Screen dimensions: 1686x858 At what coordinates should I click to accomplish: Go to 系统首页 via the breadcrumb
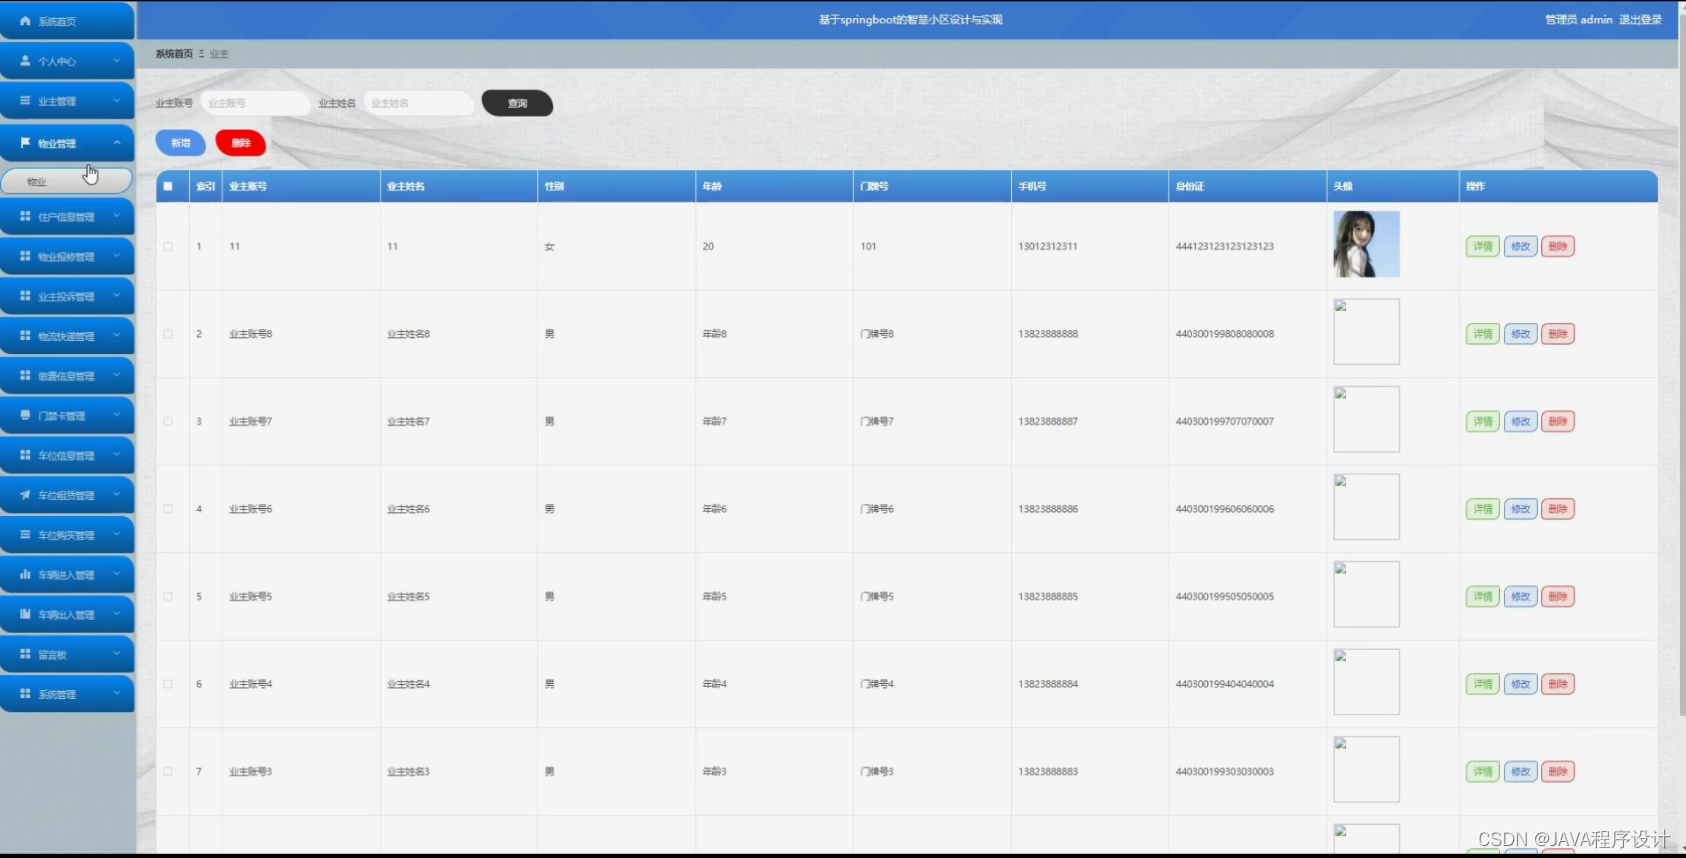174,54
